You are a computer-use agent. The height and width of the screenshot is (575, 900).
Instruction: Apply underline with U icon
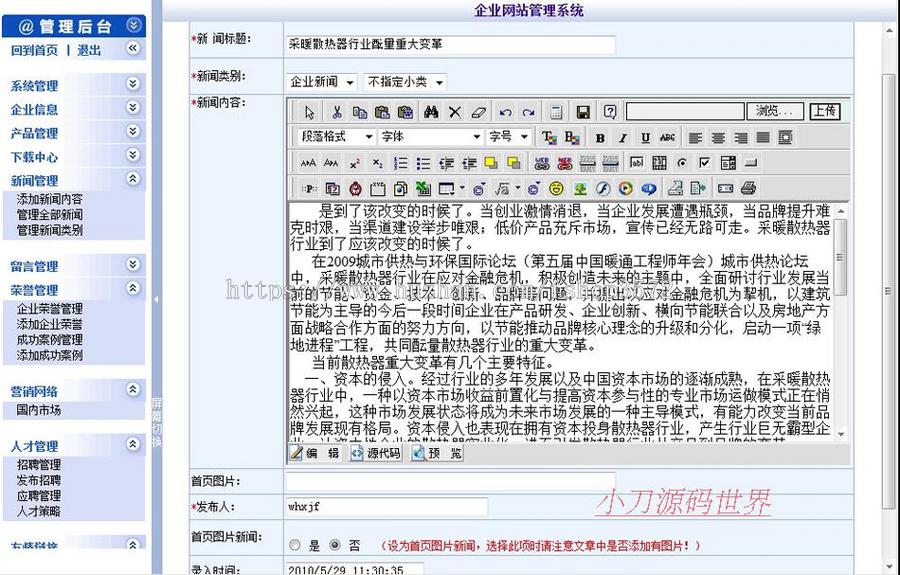[x=645, y=138]
